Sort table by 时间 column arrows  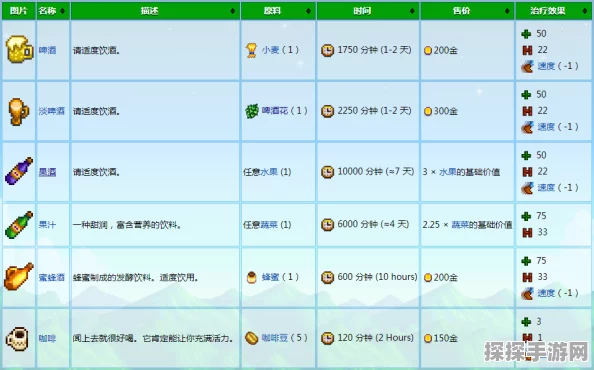pyautogui.click(x=412, y=11)
